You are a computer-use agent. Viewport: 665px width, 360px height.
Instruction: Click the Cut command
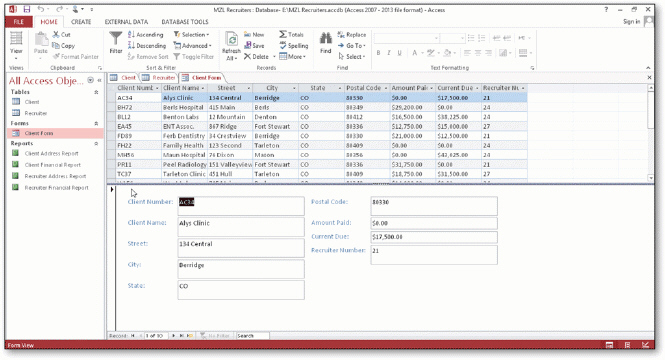tap(61, 34)
